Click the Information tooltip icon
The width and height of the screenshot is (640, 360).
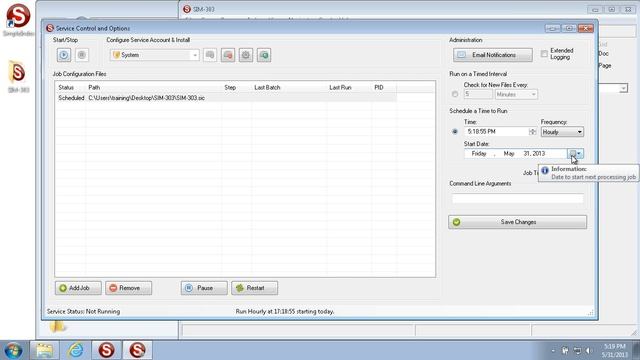[545, 171]
